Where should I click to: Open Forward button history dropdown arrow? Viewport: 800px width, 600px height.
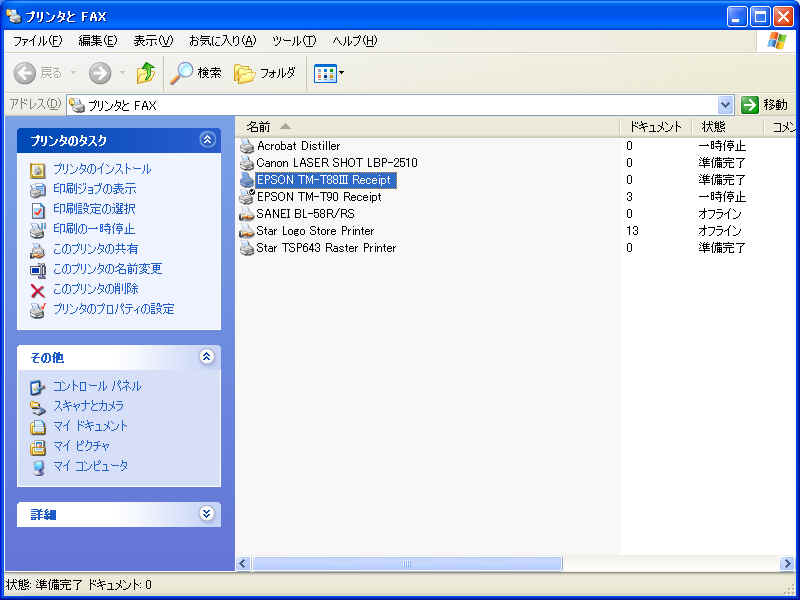[122, 73]
